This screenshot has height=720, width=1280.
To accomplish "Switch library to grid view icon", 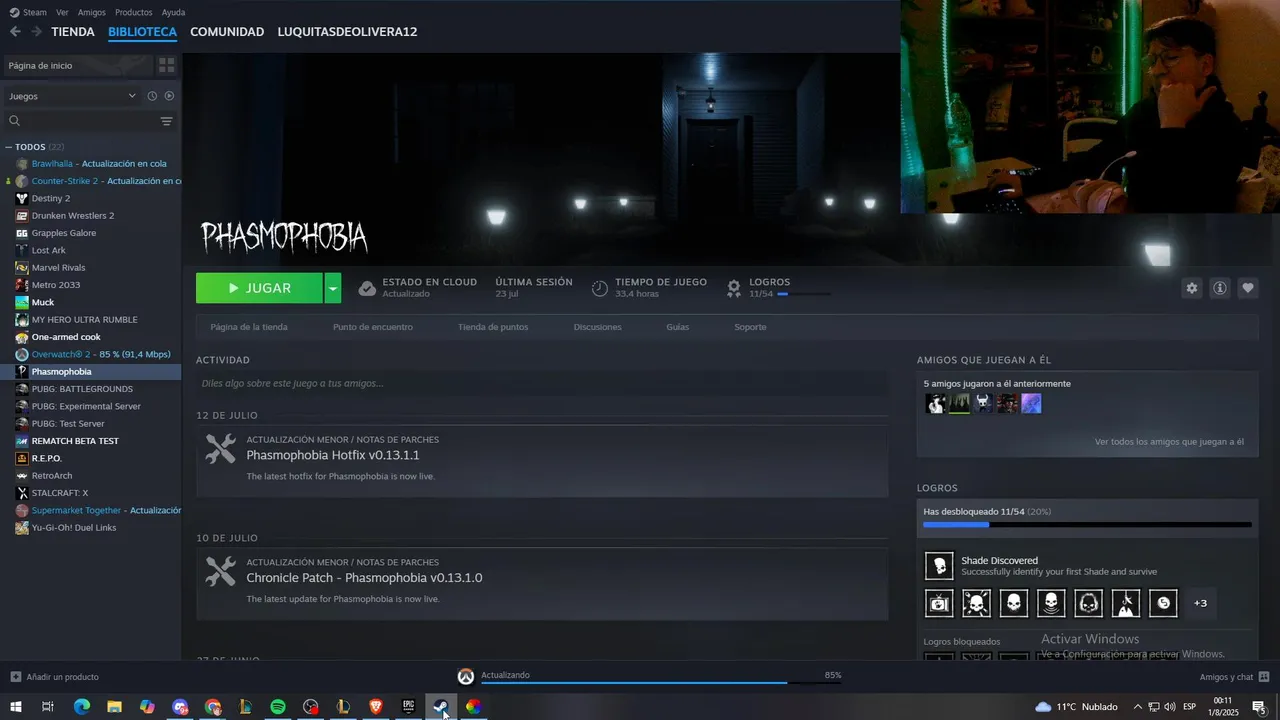I will [x=167, y=65].
